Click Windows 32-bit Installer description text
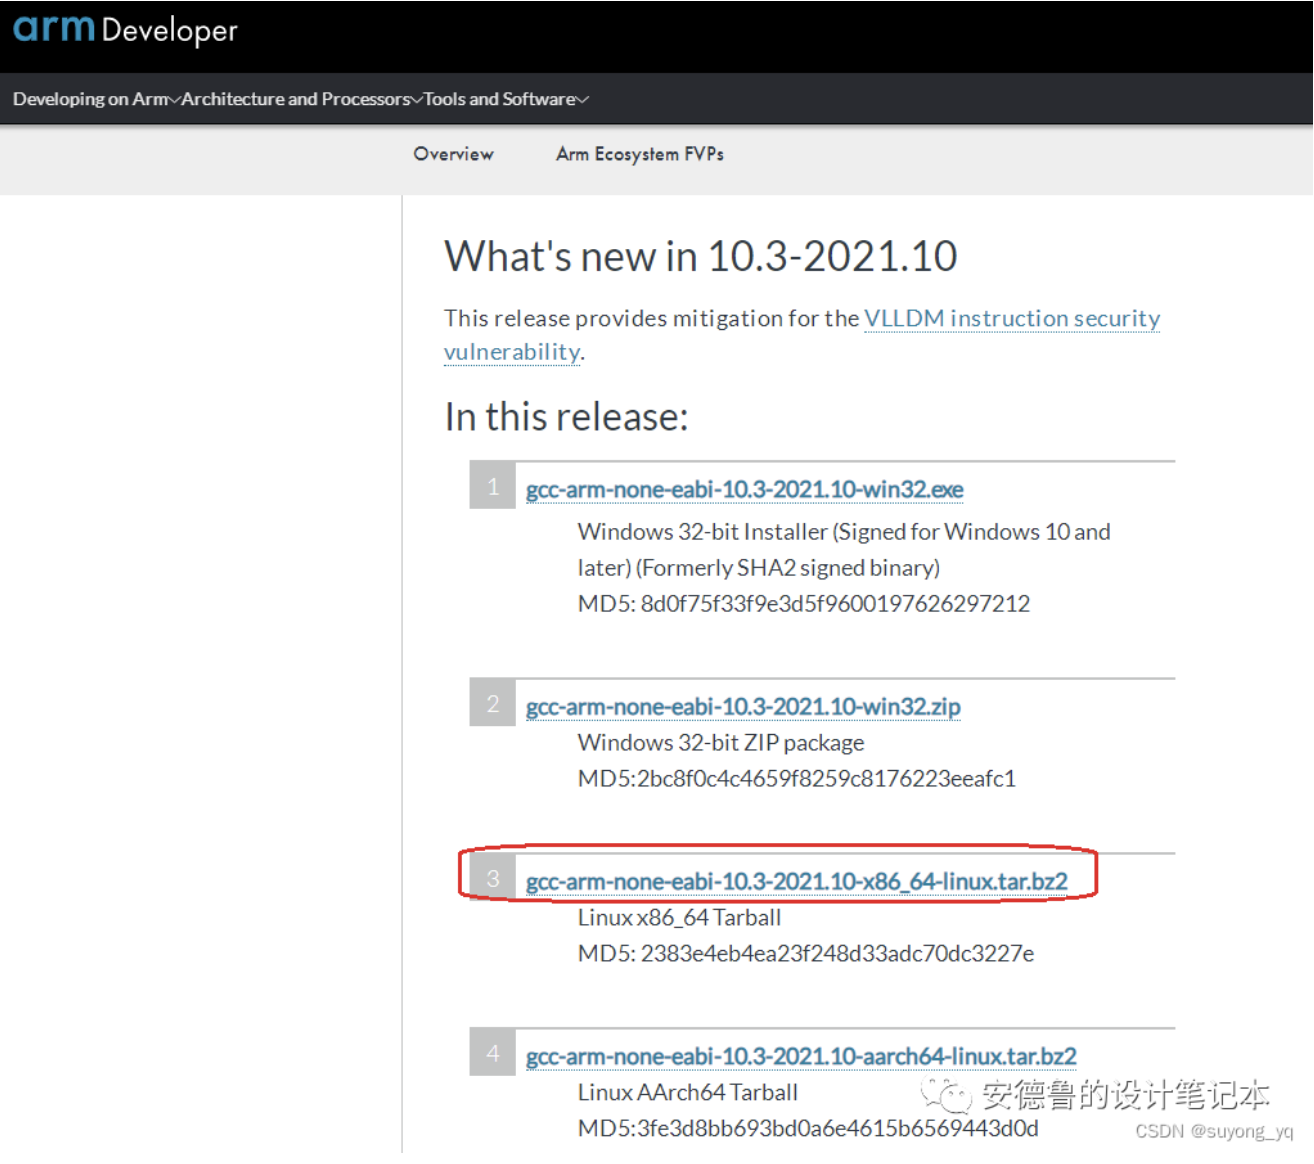1314x1164 pixels. [844, 549]
